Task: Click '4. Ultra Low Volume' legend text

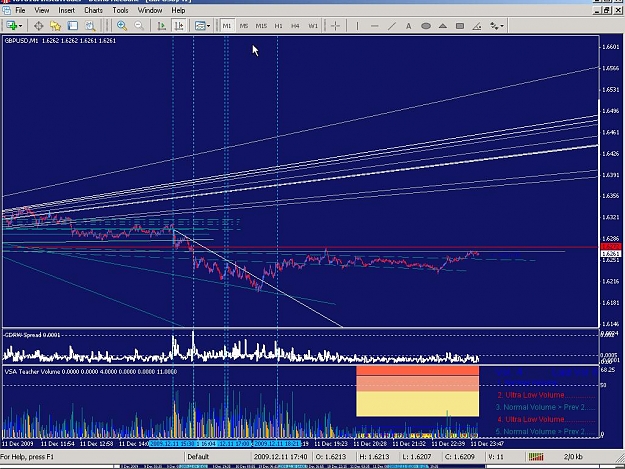Action: pos(531,419)
